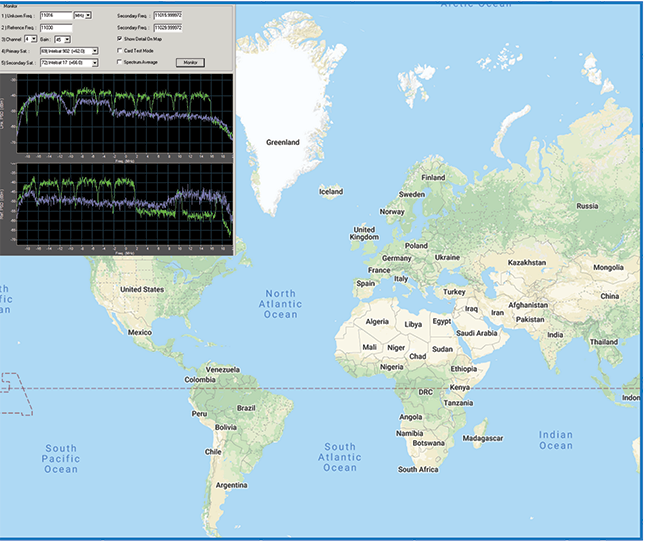The width and height of the screenshot is (645, 541).
Task: Click Madagascar on the map
Action: pos(478,438)
